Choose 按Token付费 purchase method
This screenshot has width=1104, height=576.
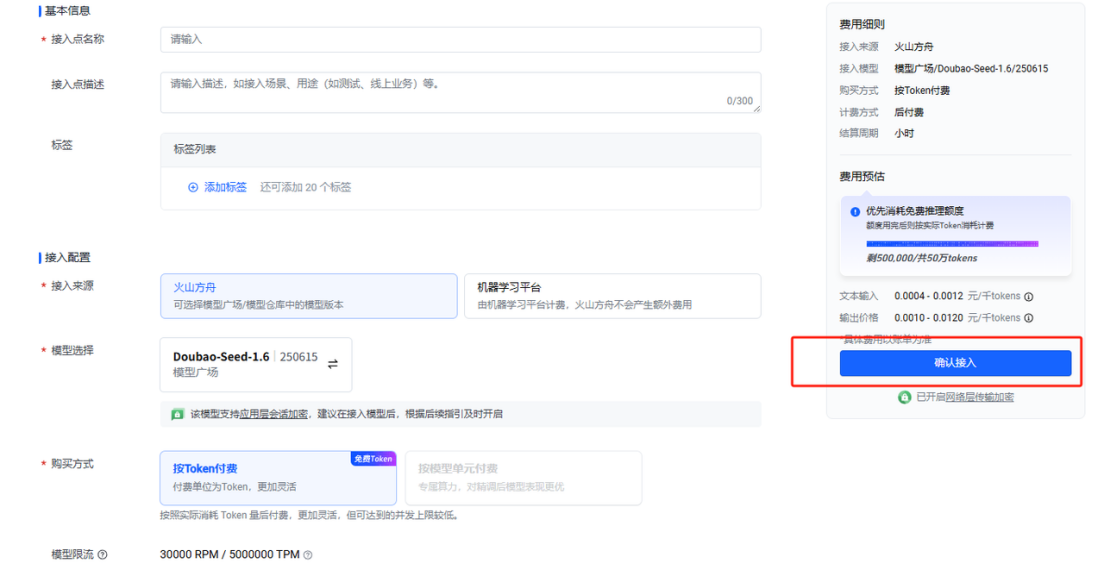[277, 477]
